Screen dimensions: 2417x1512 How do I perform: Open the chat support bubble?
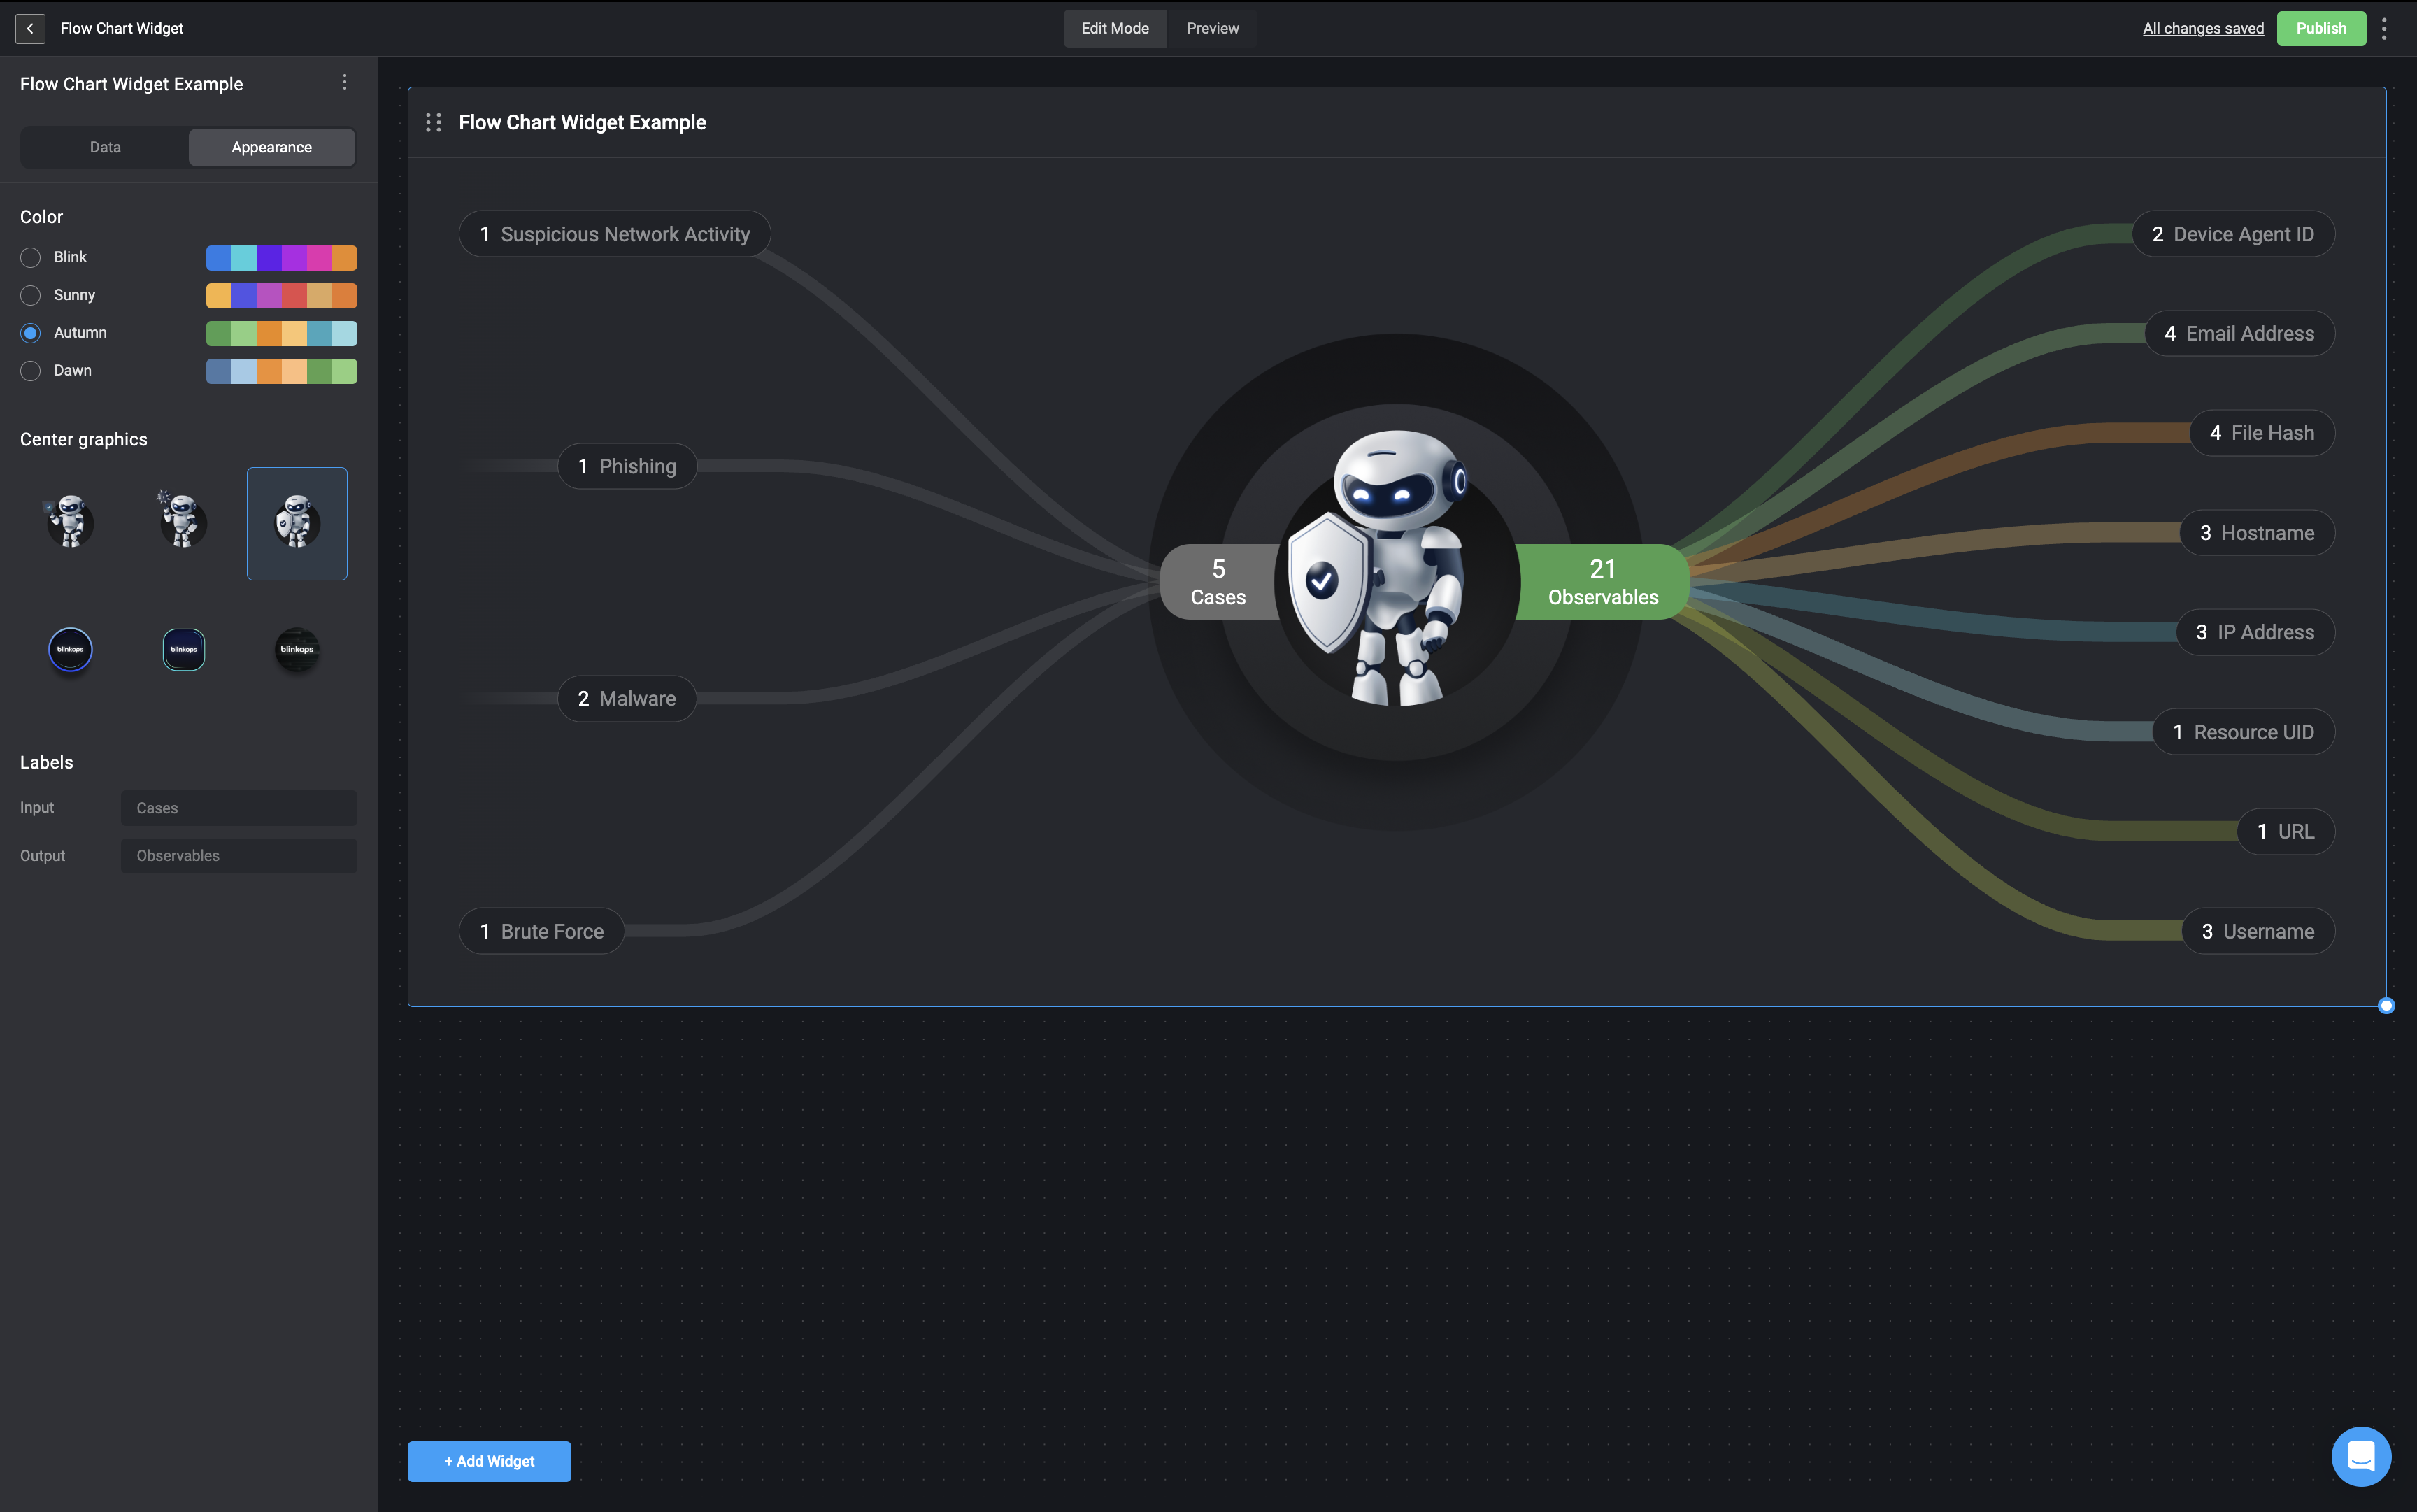tap(2361, 1456)
